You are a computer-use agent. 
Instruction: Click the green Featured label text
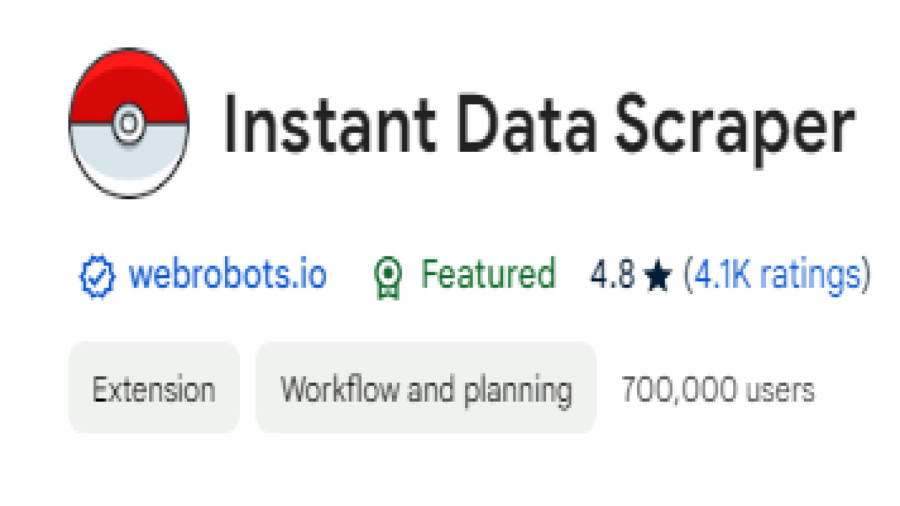[x=488, y=274]
